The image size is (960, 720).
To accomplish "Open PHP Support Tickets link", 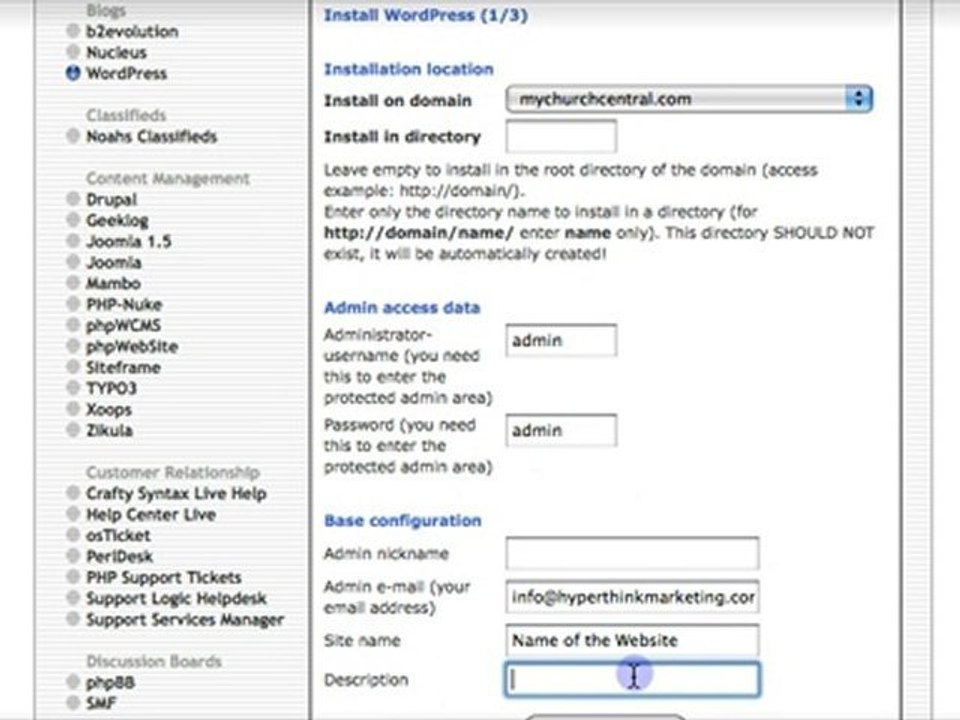I will (x=163, y=577).
